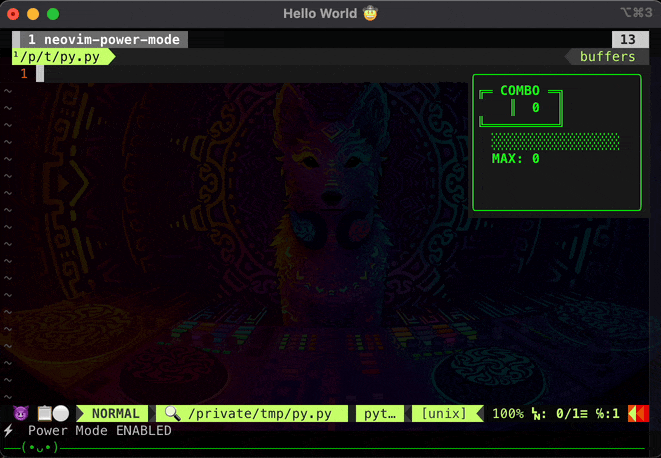
Task: Click the clipboard icon in statusline
Action: point(45,413)
